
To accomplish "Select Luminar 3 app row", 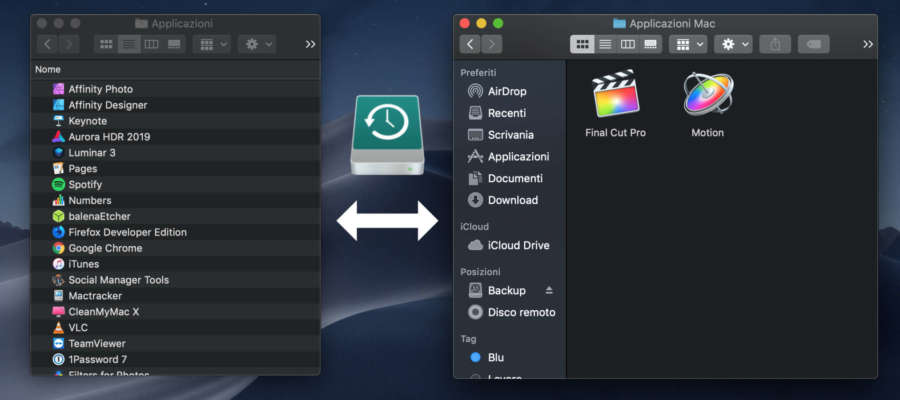I will 175,153.
